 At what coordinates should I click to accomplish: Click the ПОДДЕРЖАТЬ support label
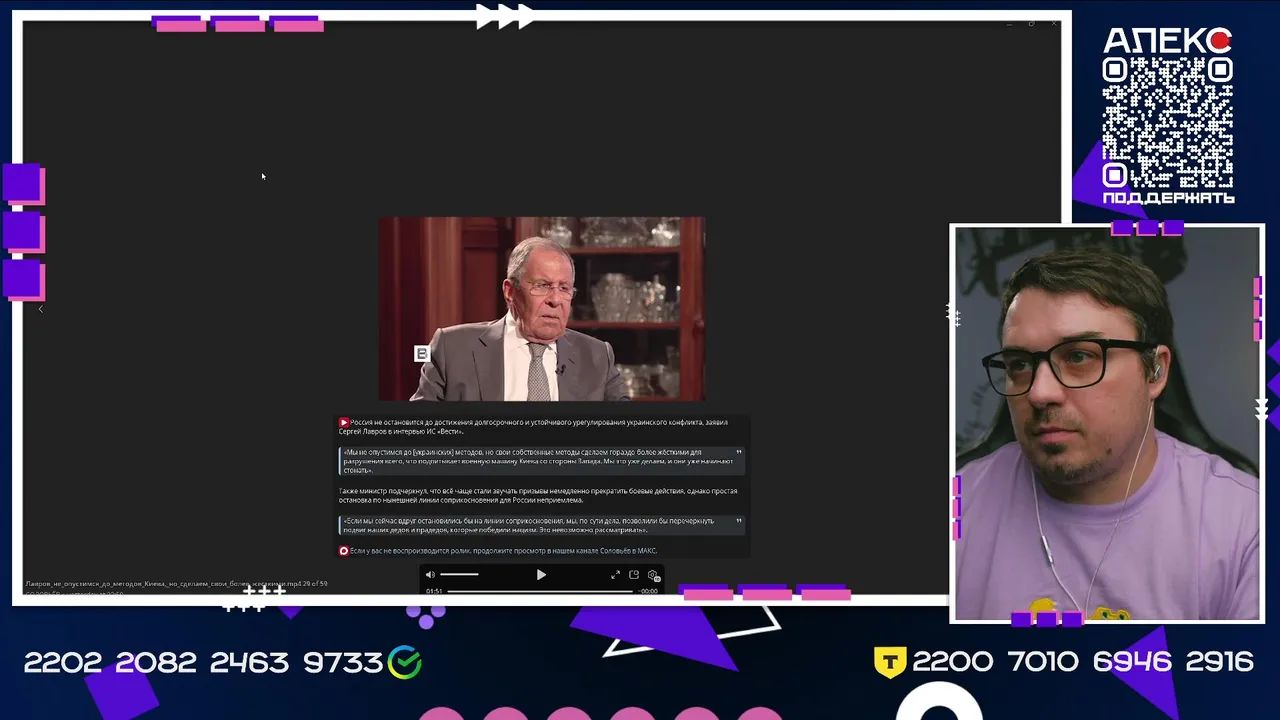[x=1168, y=198]
